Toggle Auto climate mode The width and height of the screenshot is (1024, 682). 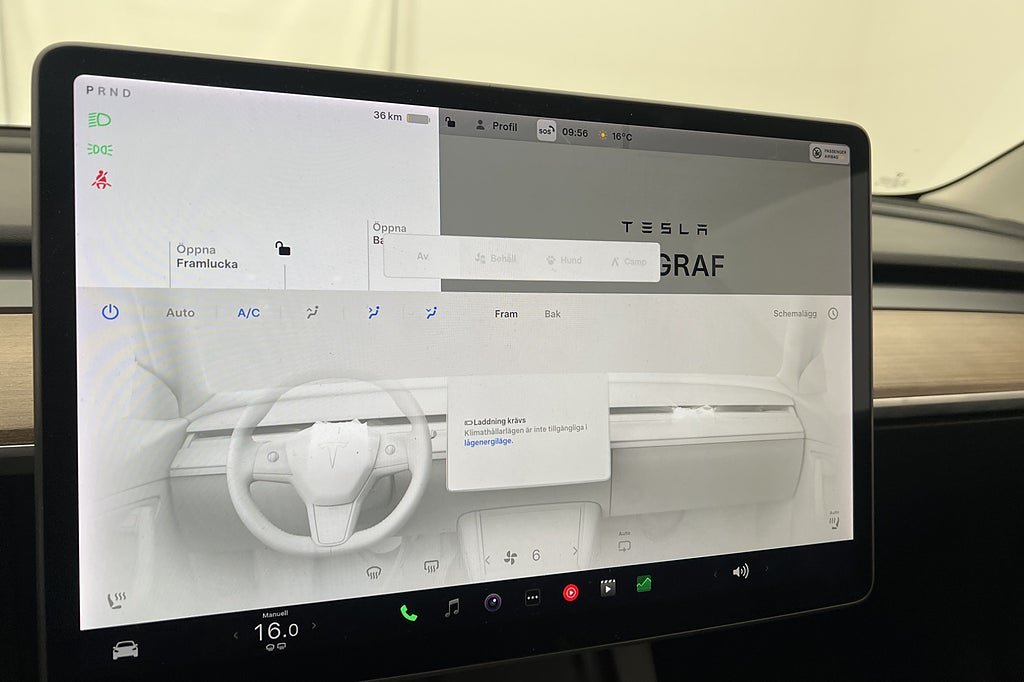pos(180,313)
